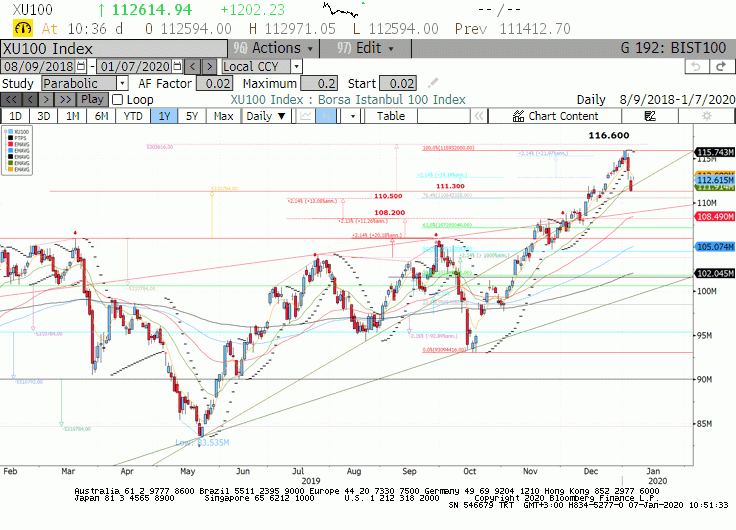Click the Low 83.535M label

click(202, 443)
